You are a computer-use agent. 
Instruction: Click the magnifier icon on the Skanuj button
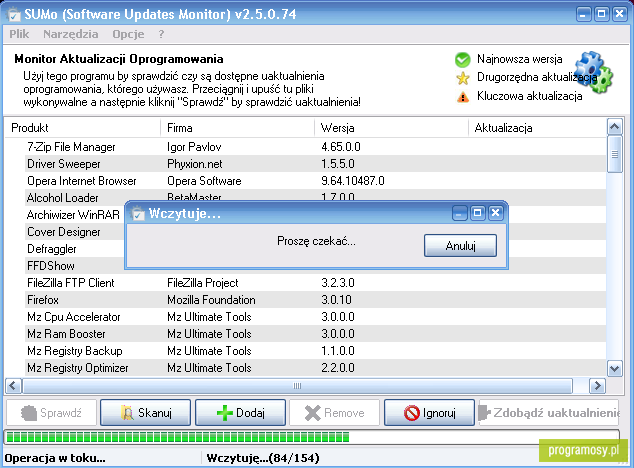(x=127, y=413)
